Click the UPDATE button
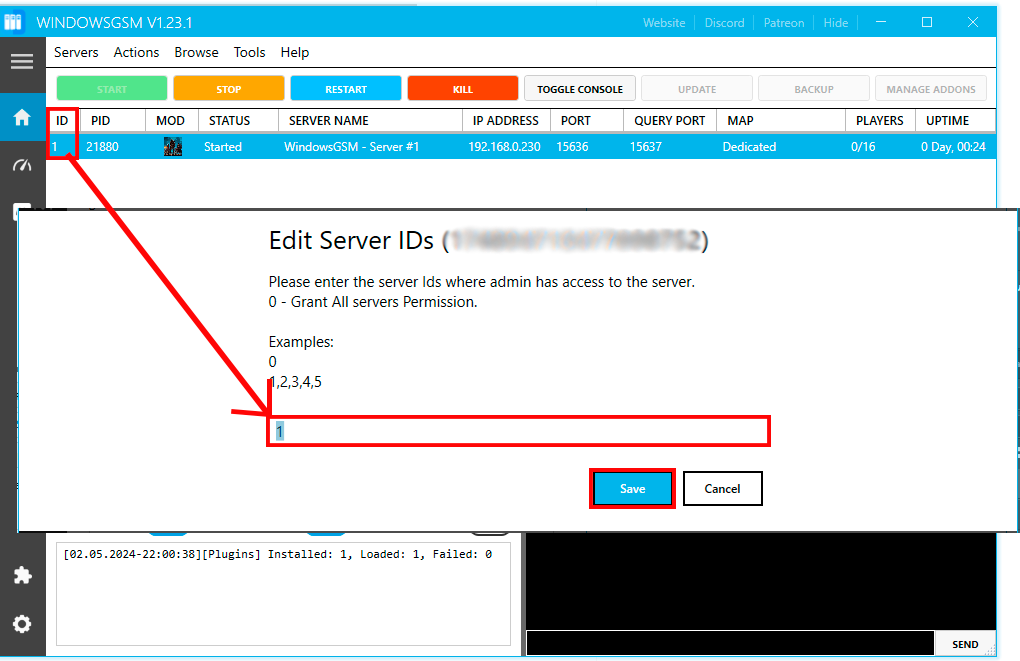This screenshot has height=661, width=1020. (697, 88)
